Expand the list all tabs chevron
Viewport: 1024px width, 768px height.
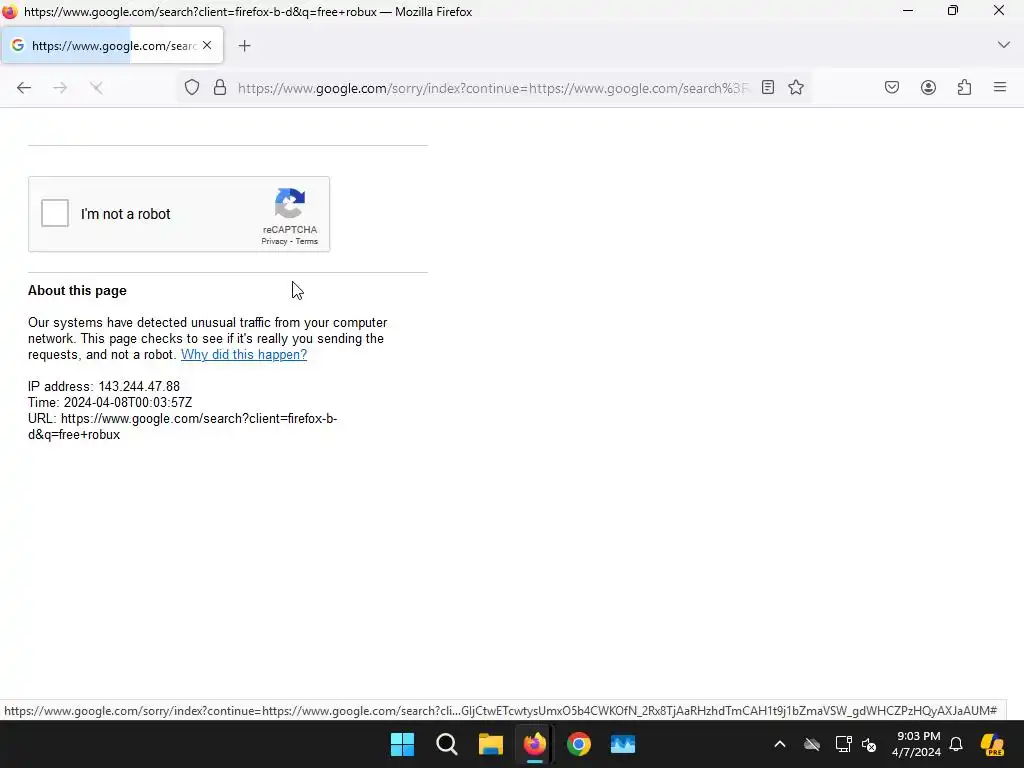tap(1004, 45)
